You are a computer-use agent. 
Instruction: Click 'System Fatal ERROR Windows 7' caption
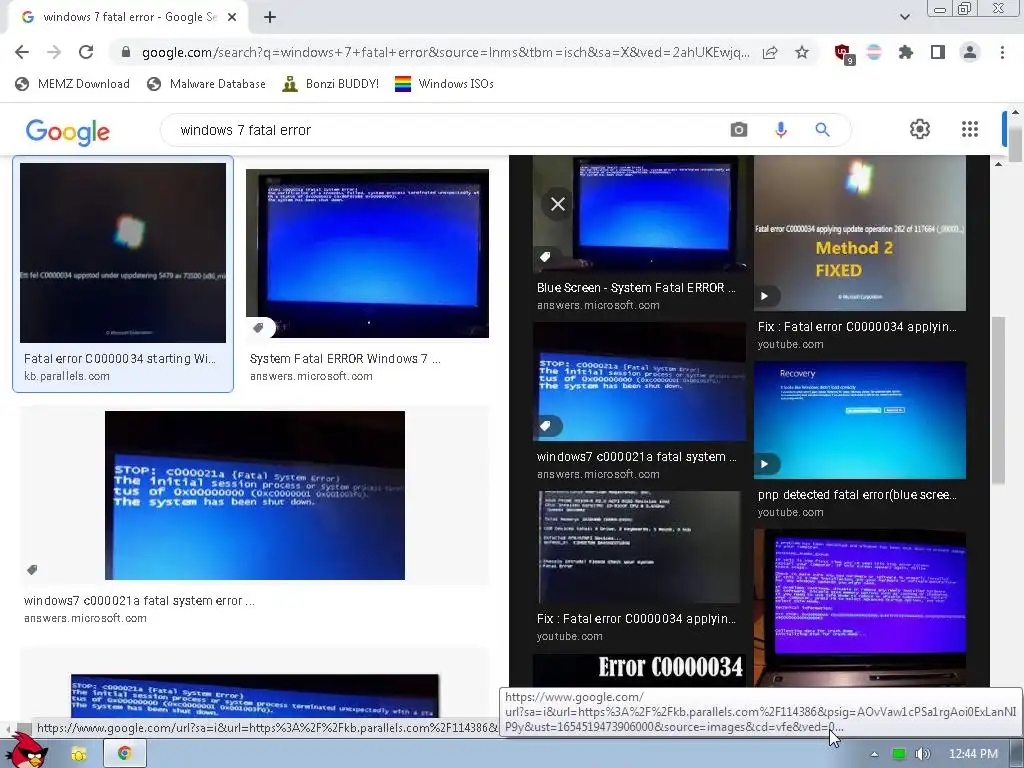click(345, 359)
